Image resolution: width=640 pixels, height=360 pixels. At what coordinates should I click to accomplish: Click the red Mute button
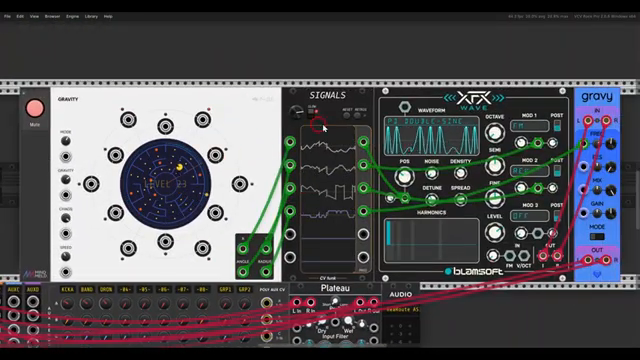(35, 108)
